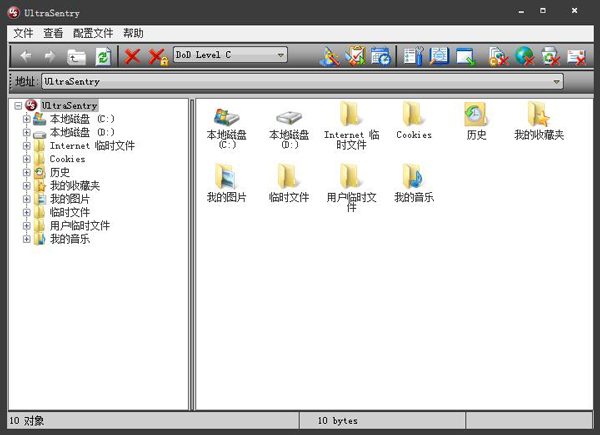Viewport: 600px width, 435px height.
Task: Open the 配置文件 menu
Action: 93,33
